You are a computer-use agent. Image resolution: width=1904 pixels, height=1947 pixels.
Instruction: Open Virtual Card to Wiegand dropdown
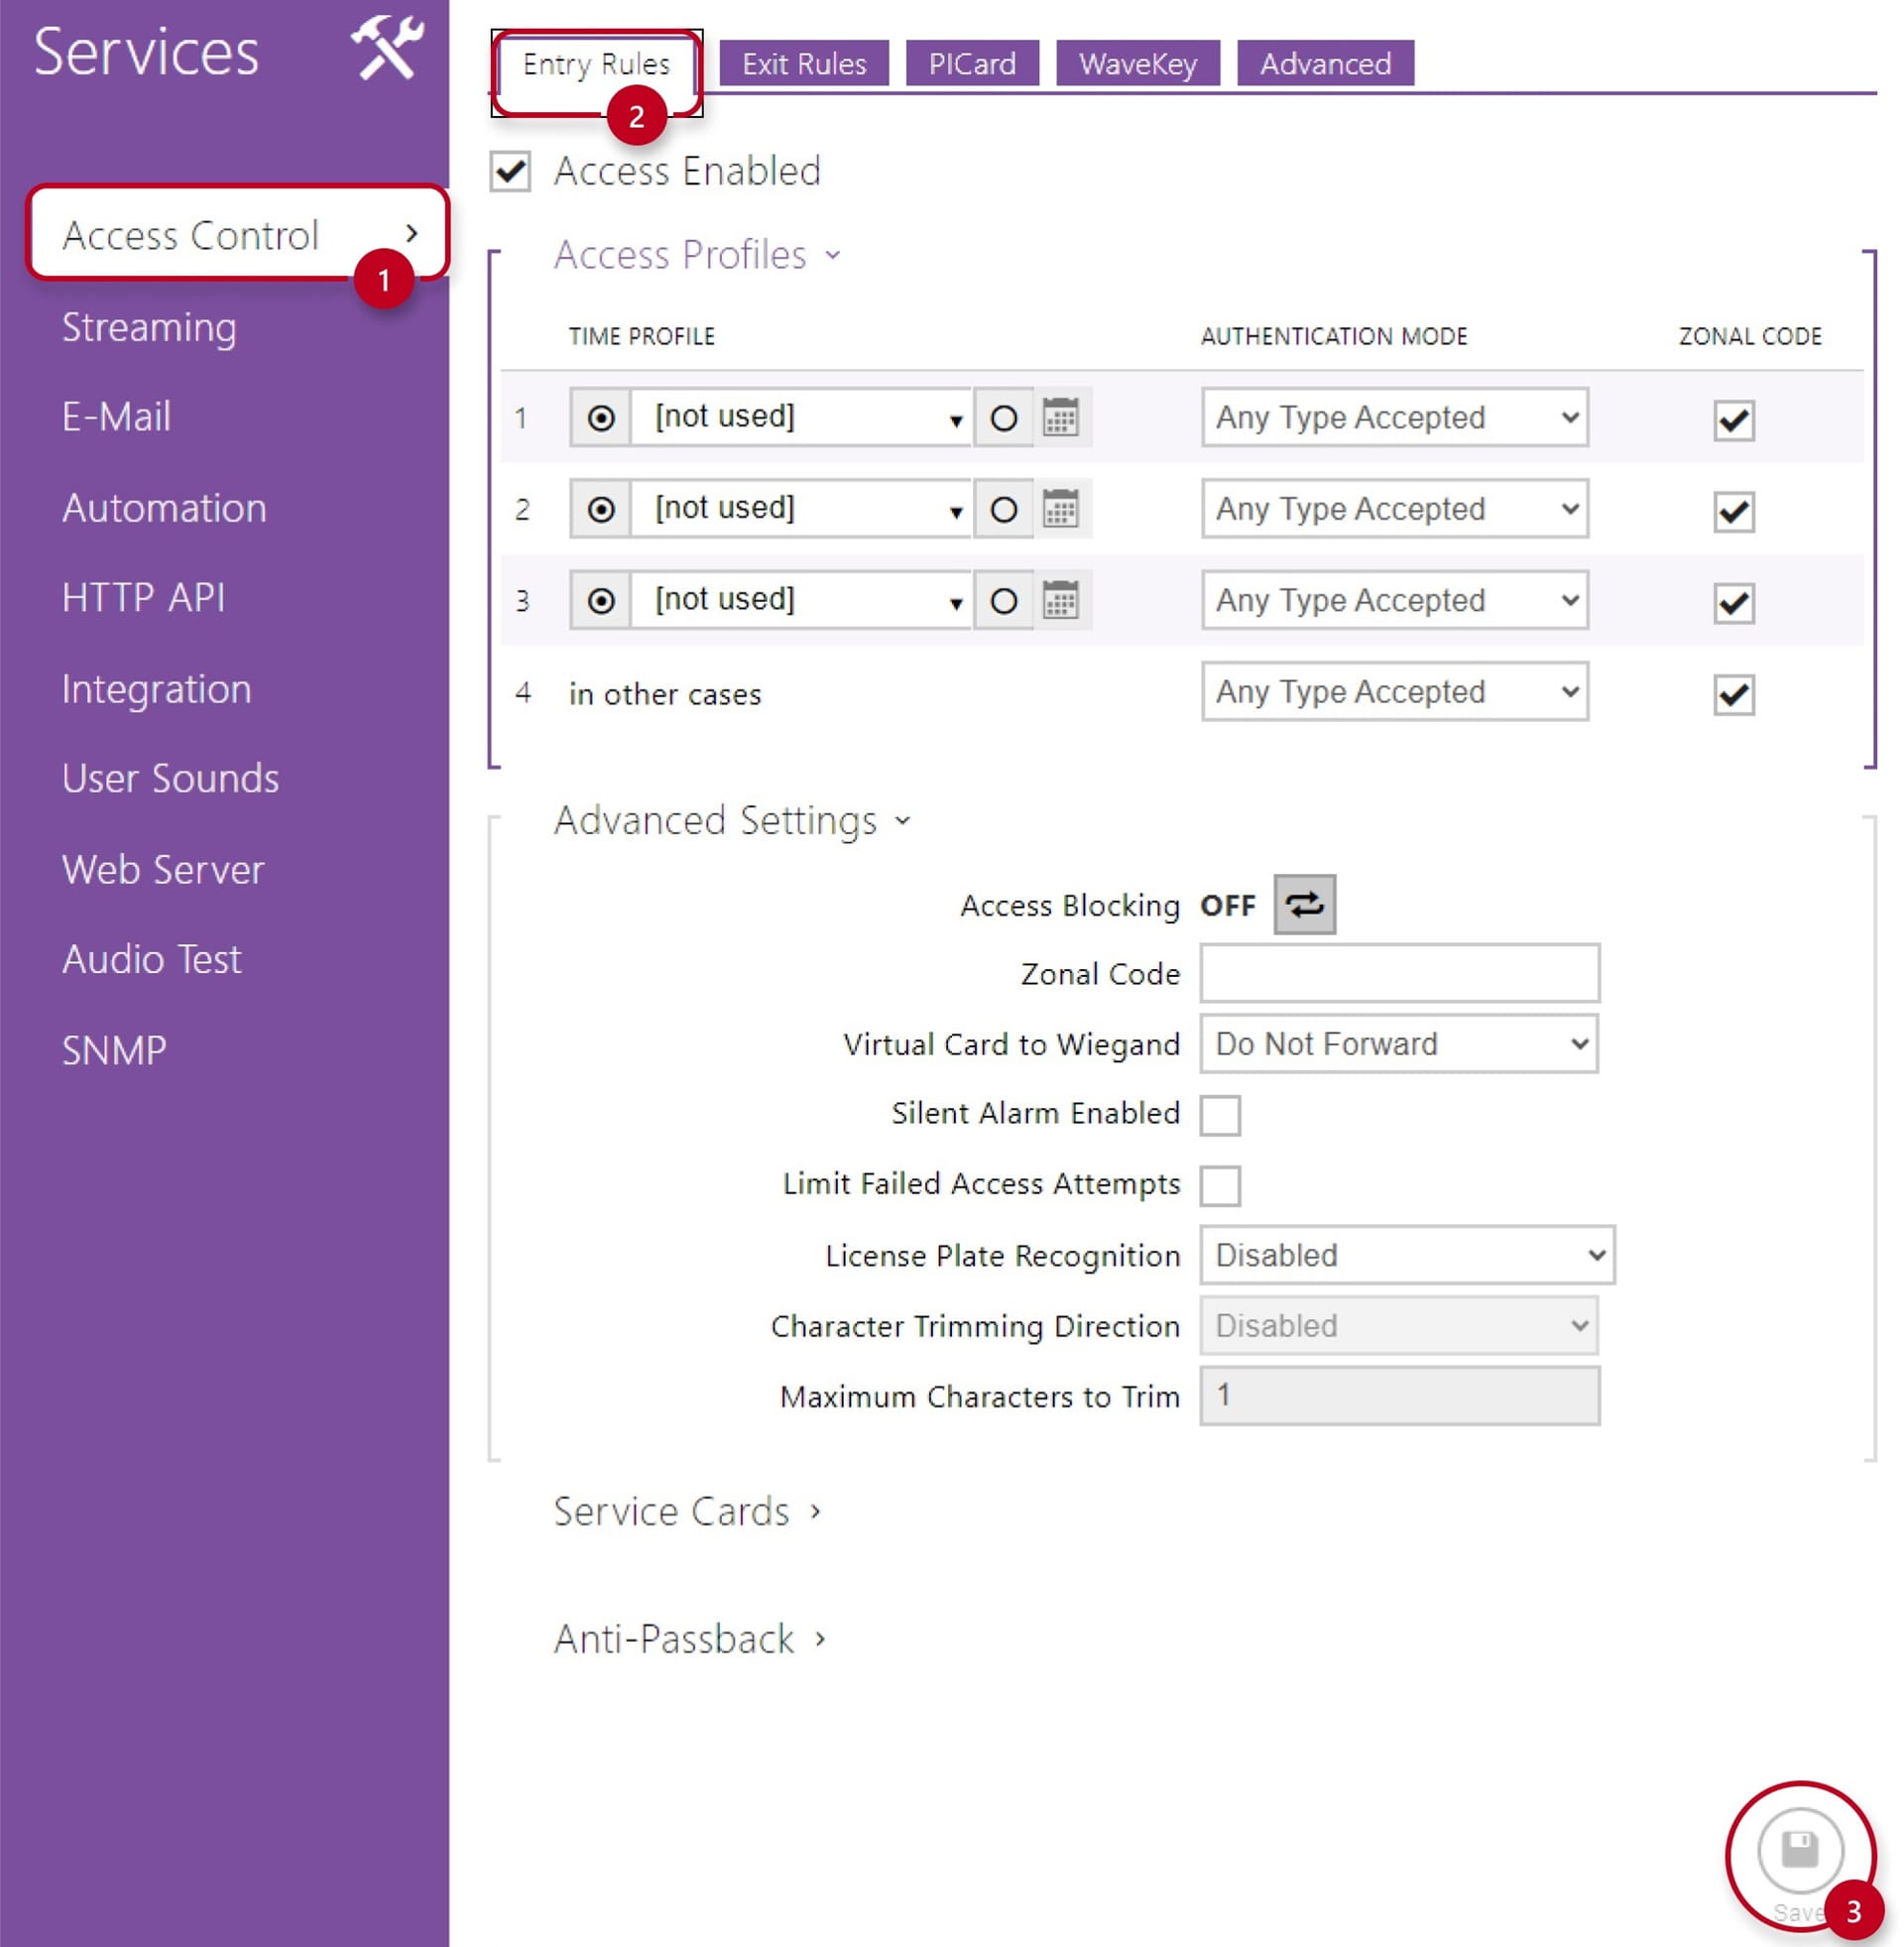[x=1399, y=1044]
